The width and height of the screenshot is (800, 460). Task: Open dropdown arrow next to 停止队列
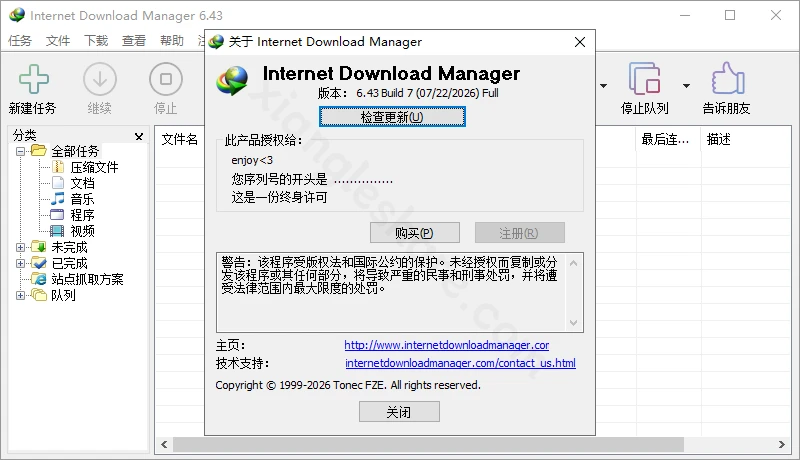click(686, 86)
